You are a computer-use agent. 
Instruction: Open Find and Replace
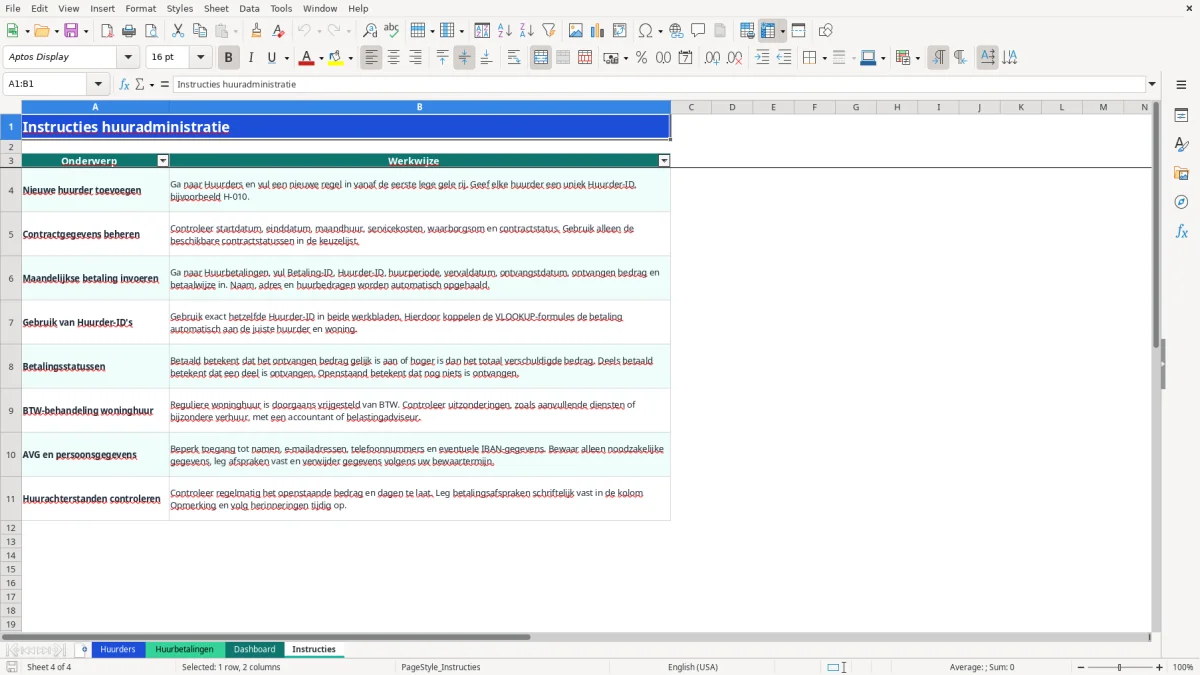[x=370, y=31]
